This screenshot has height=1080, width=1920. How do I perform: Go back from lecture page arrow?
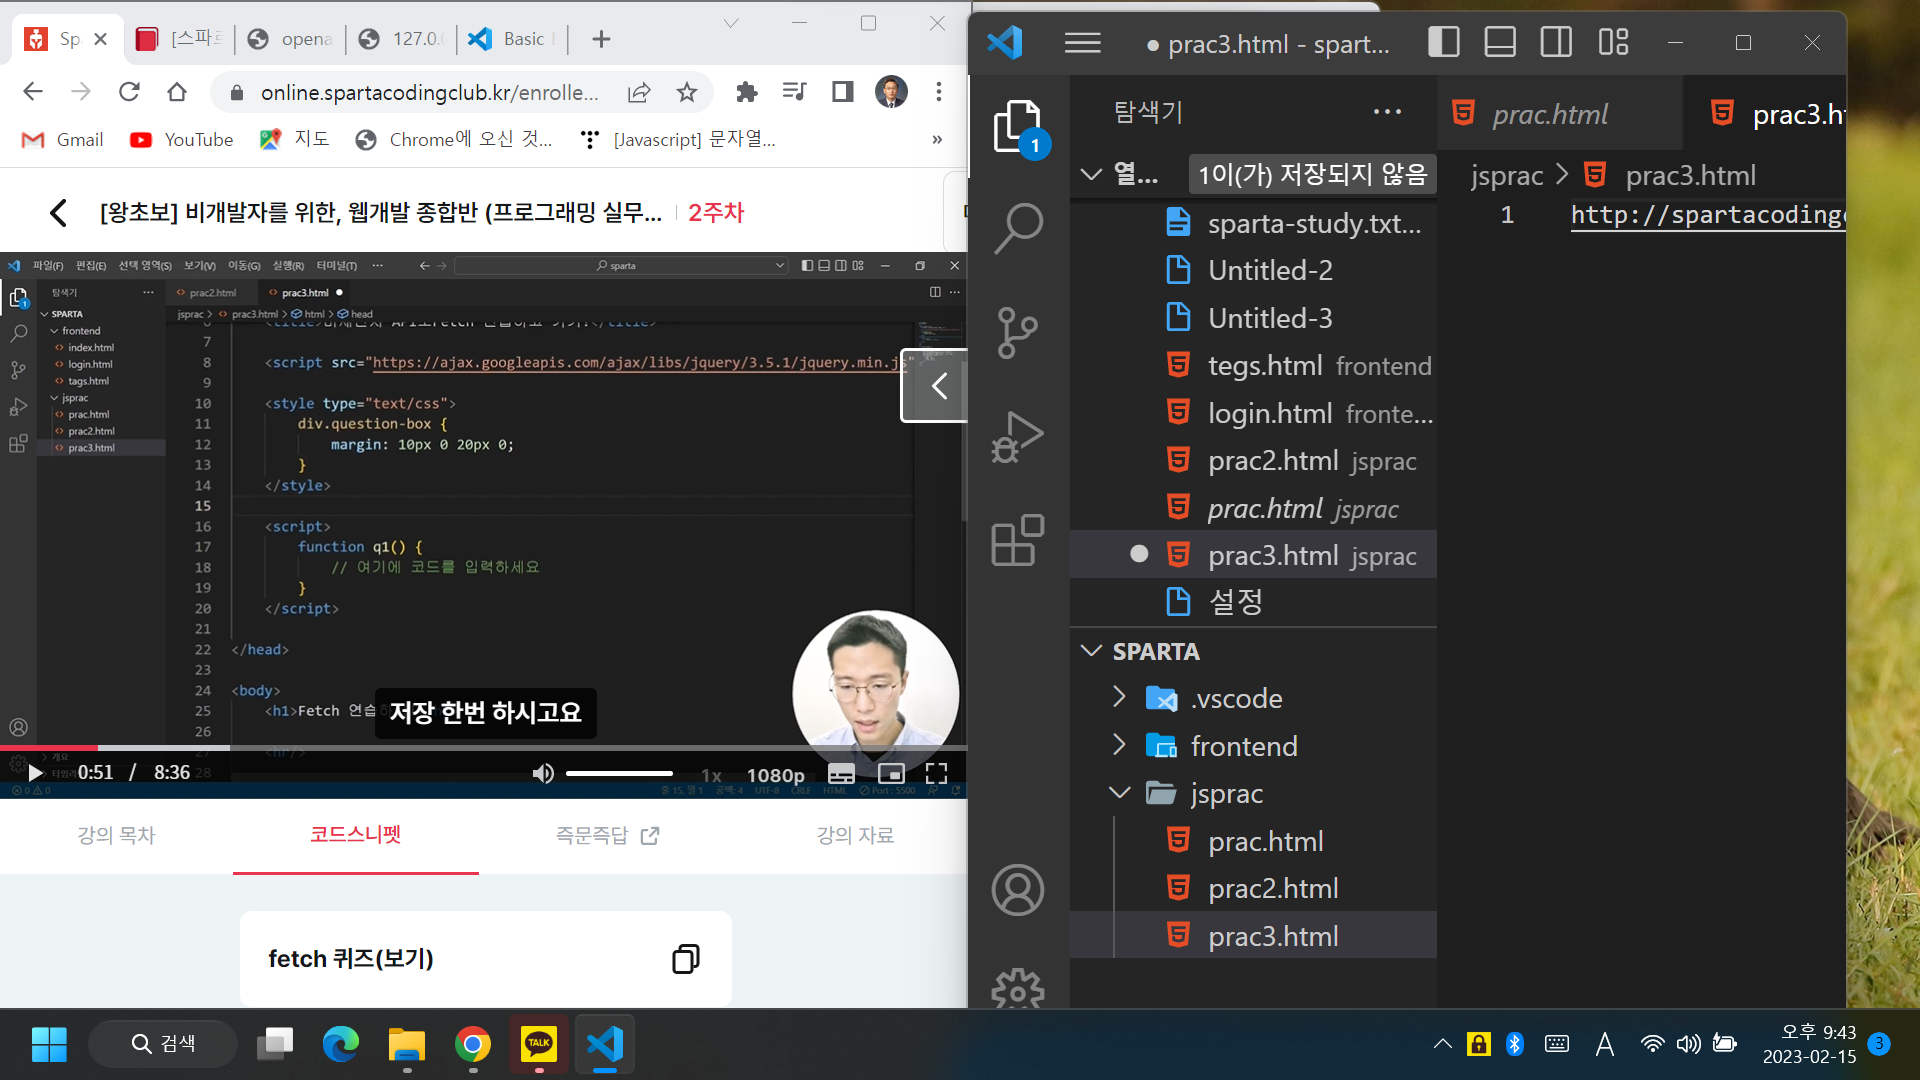coord(58,212)
